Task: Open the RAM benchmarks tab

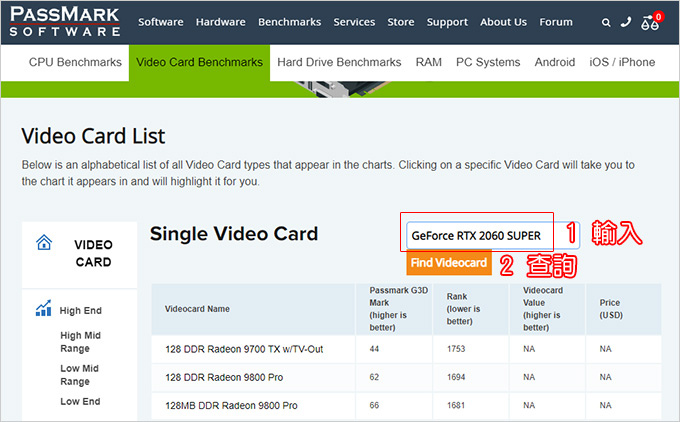Action: 428,62
